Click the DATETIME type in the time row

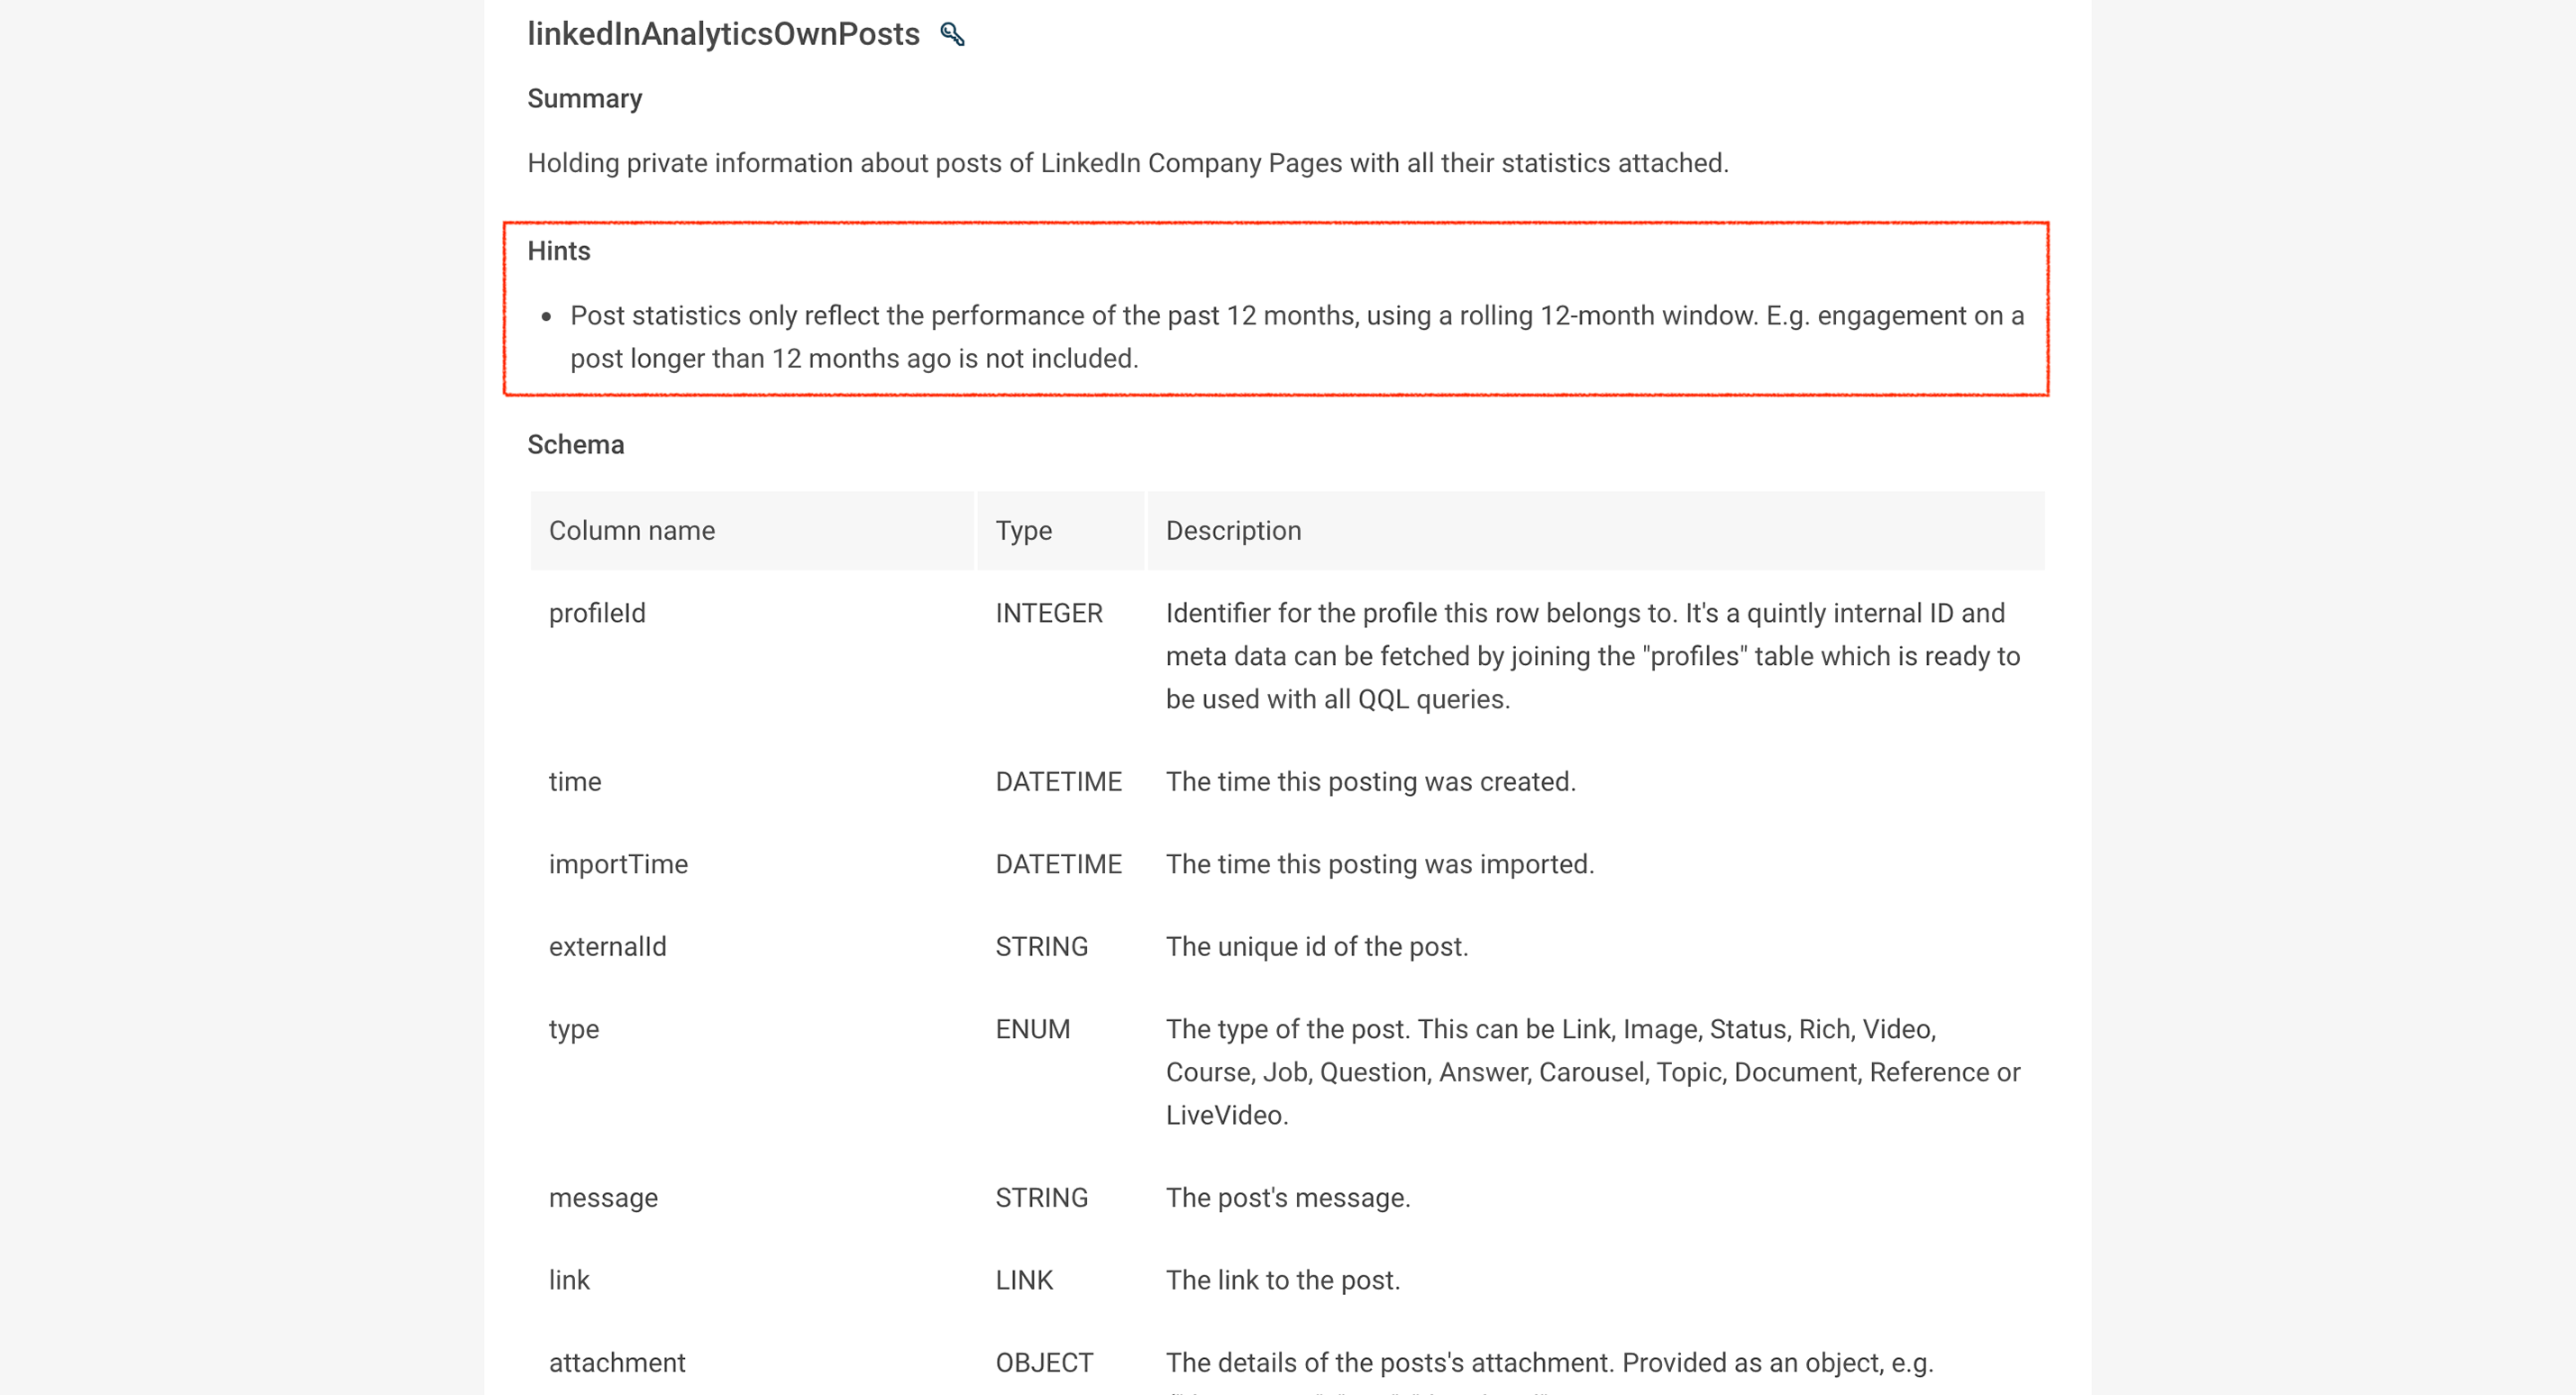1059,782
